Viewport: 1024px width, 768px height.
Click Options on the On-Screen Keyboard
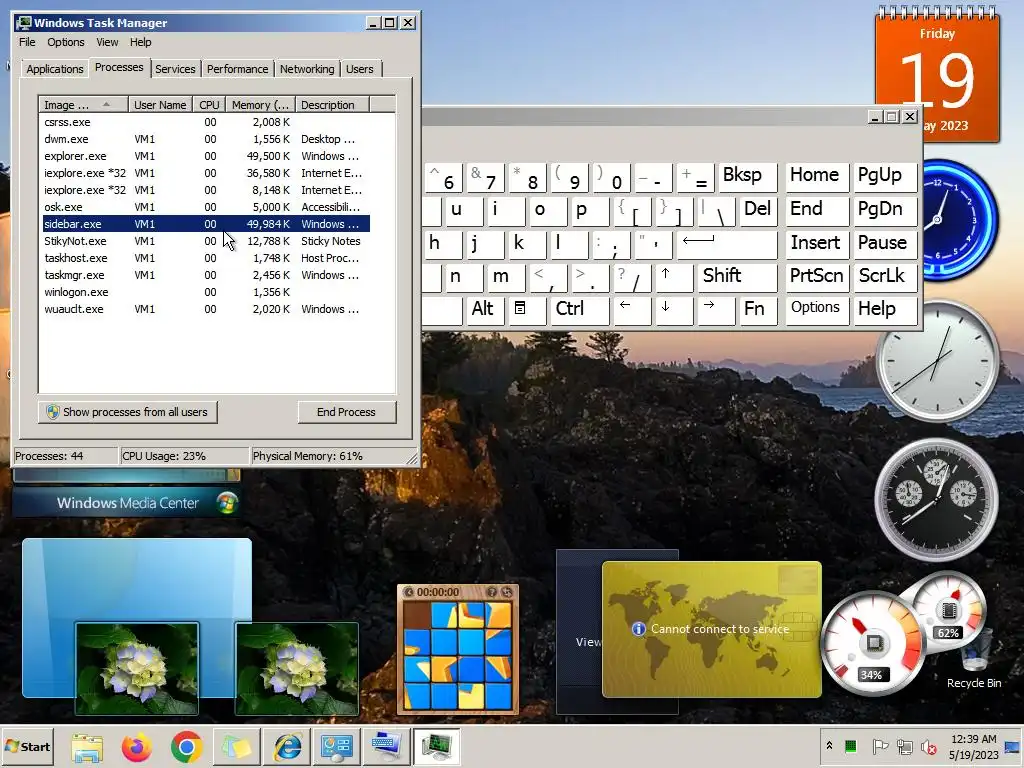[x=816, y=310]
